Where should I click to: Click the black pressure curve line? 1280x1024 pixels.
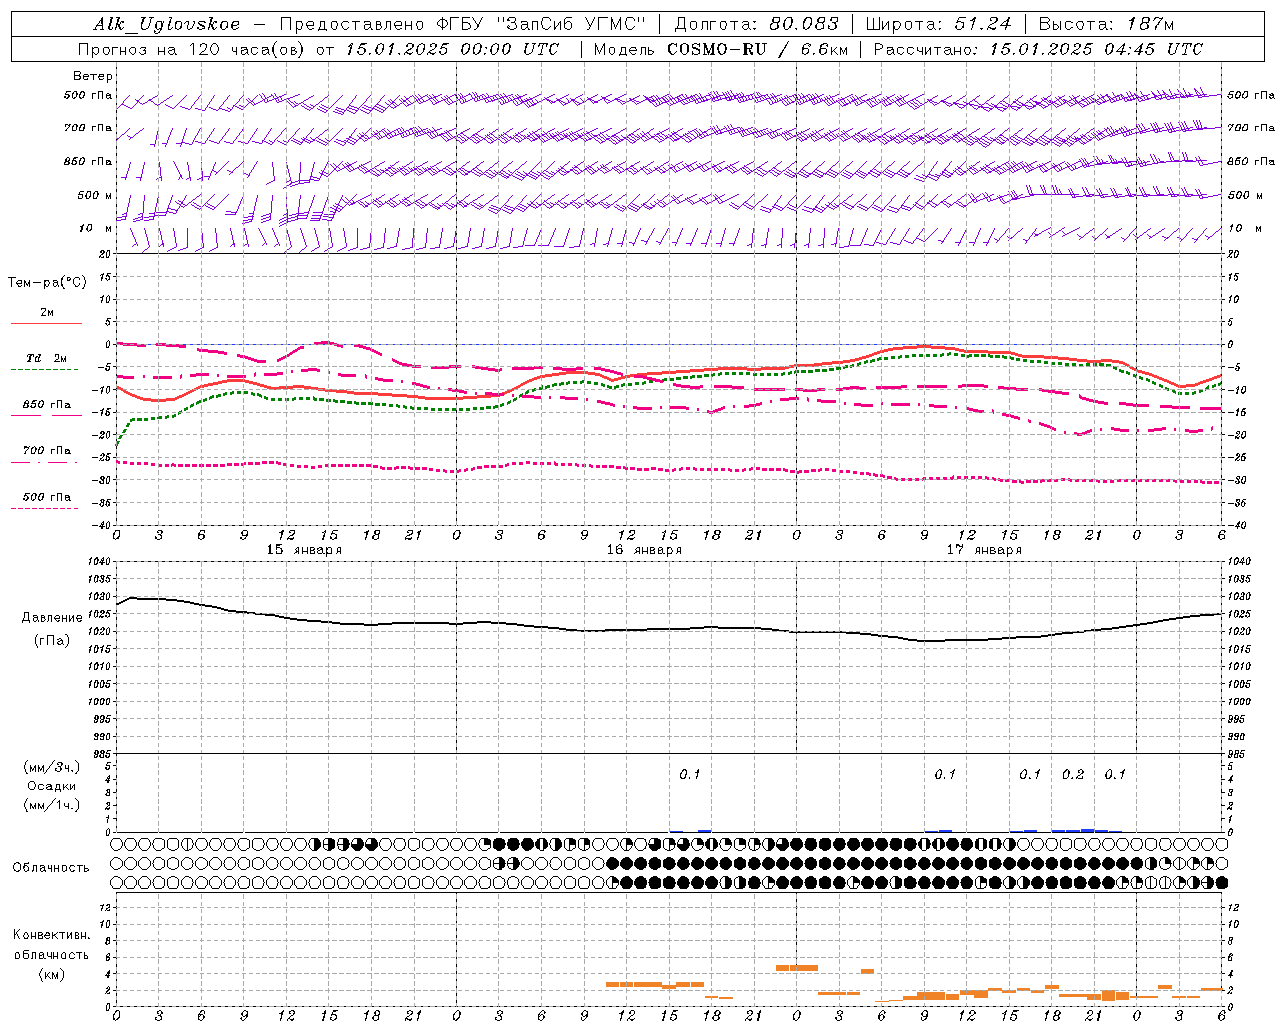pos(668,629)
